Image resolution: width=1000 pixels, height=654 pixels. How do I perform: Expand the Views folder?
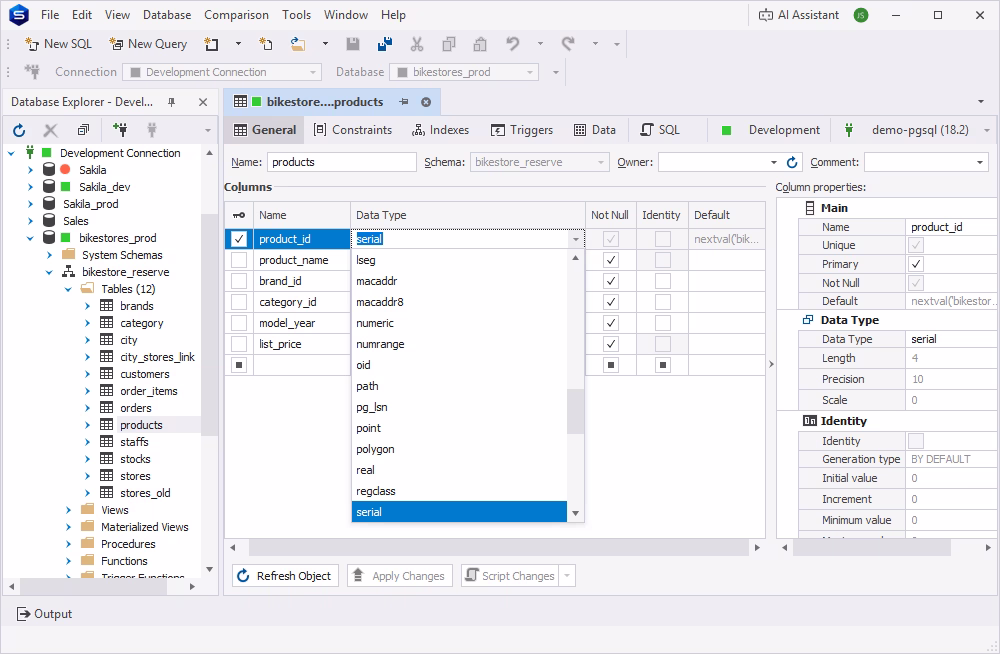(x=68, y=510)
